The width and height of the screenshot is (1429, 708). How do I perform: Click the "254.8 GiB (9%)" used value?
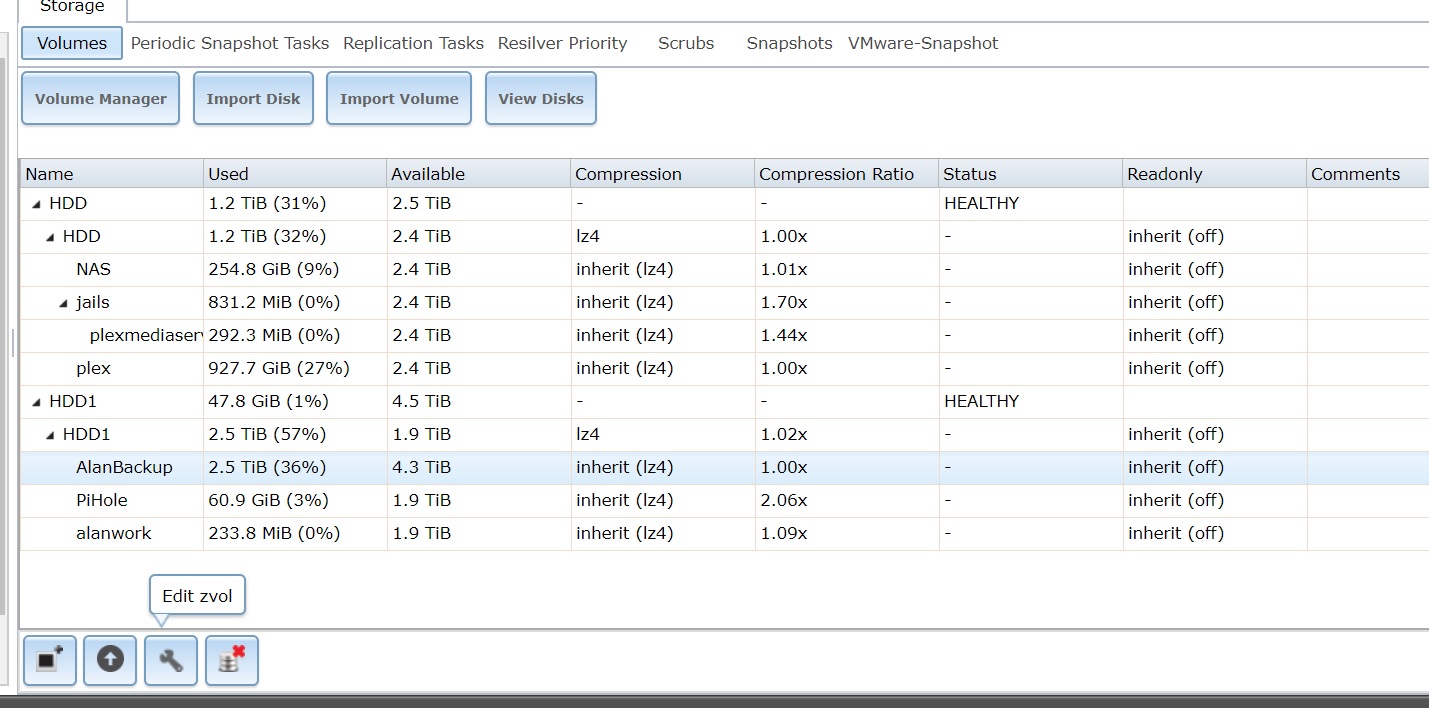274,269
